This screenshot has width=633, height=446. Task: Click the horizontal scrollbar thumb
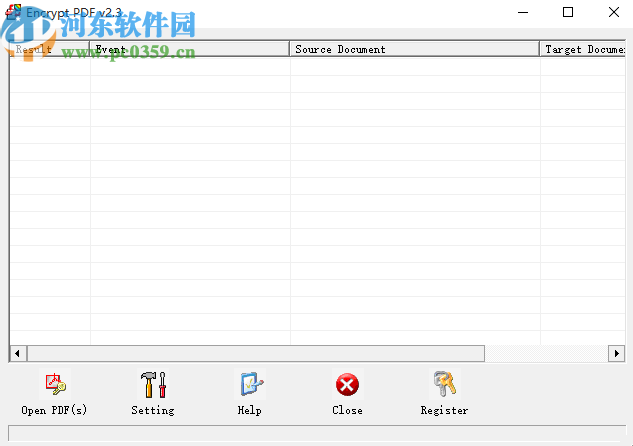pyautogui.click(x=256, y=354)
